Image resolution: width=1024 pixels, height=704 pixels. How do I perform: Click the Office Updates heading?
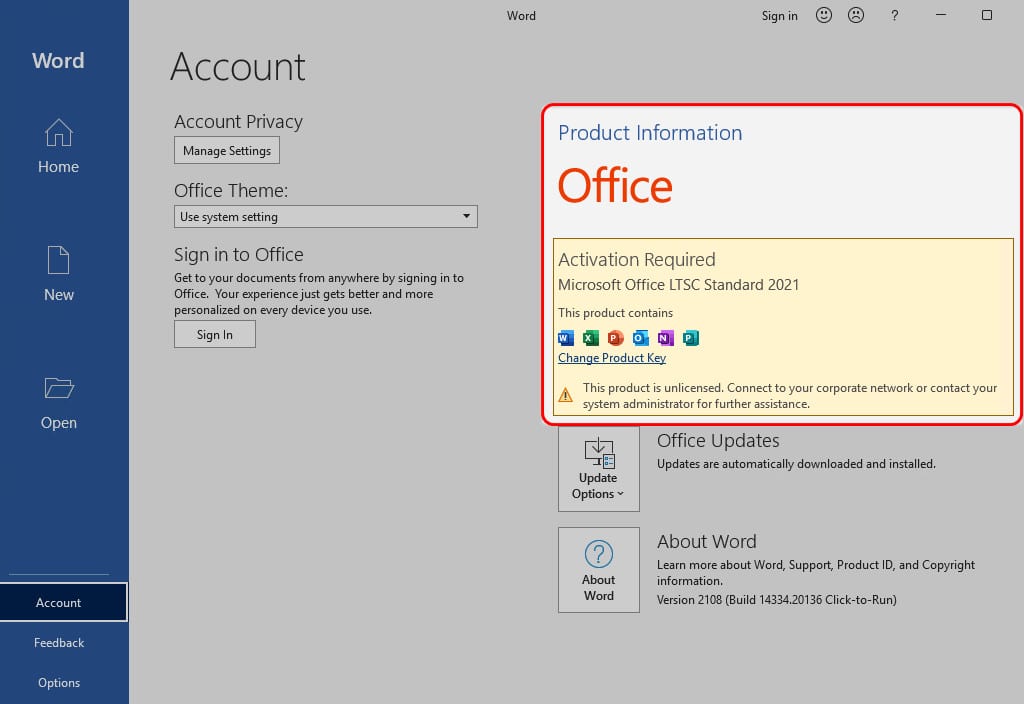coord(718,441)
